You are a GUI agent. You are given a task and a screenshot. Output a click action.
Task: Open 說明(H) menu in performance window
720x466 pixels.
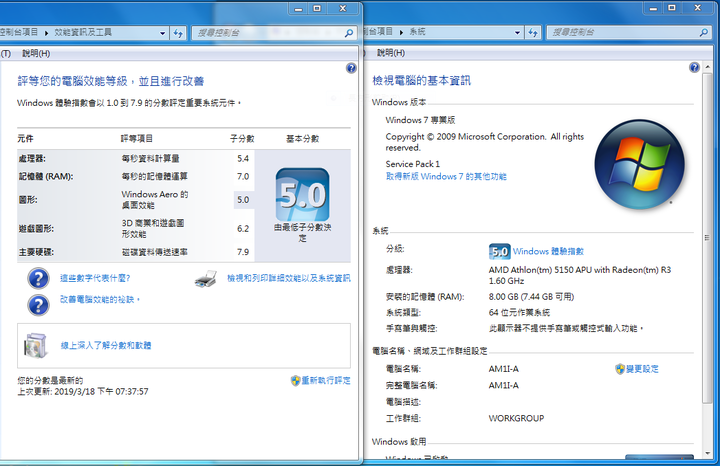click(36, 54)
